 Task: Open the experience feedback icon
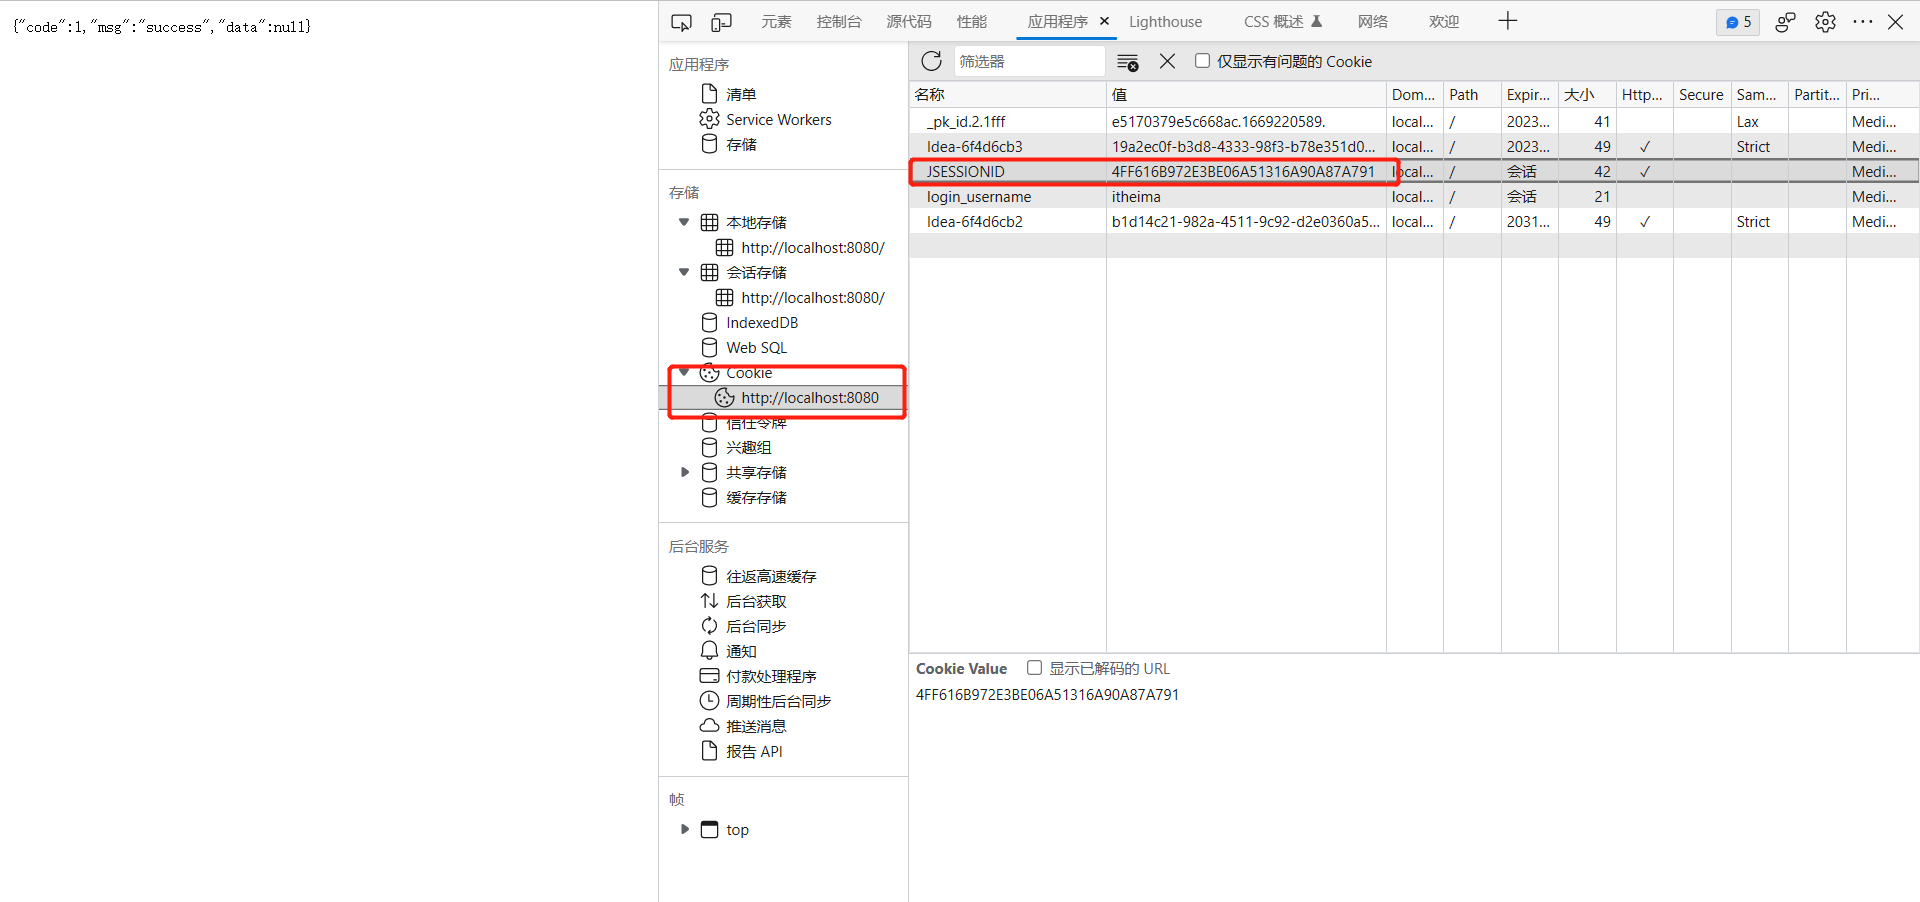pyautogui.click(x=1785, y=22)
